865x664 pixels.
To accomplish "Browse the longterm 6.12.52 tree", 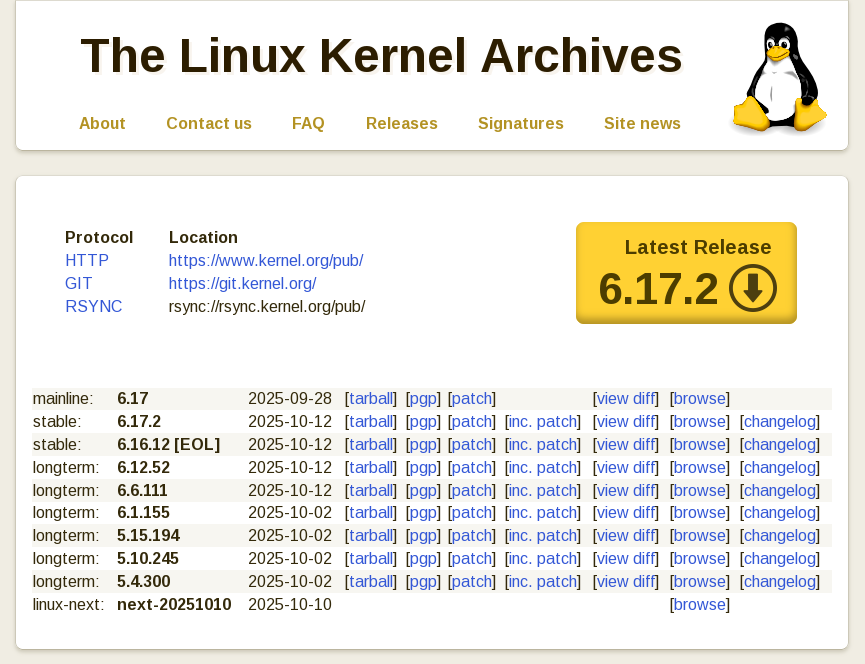I will click(700, 468).
